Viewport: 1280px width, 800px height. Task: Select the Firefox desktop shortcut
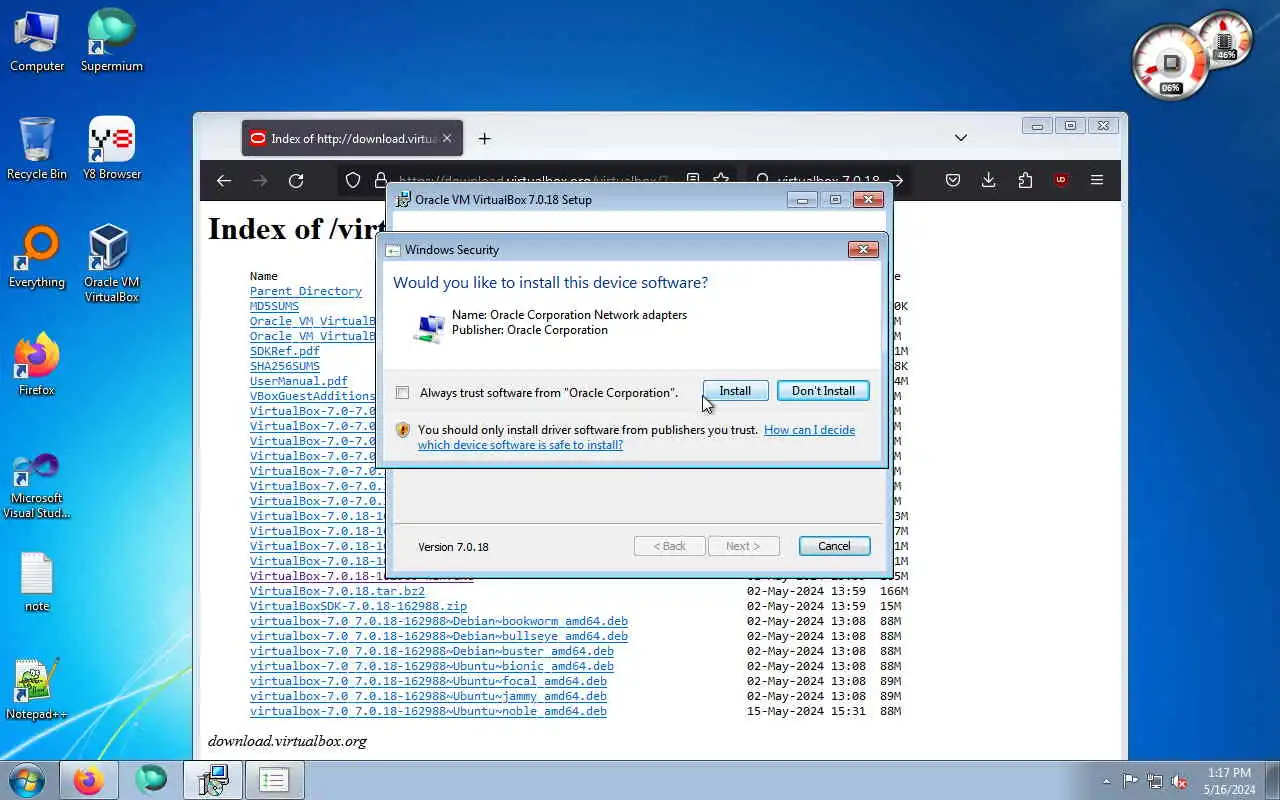pyautogui.click(x=37, y=365)
